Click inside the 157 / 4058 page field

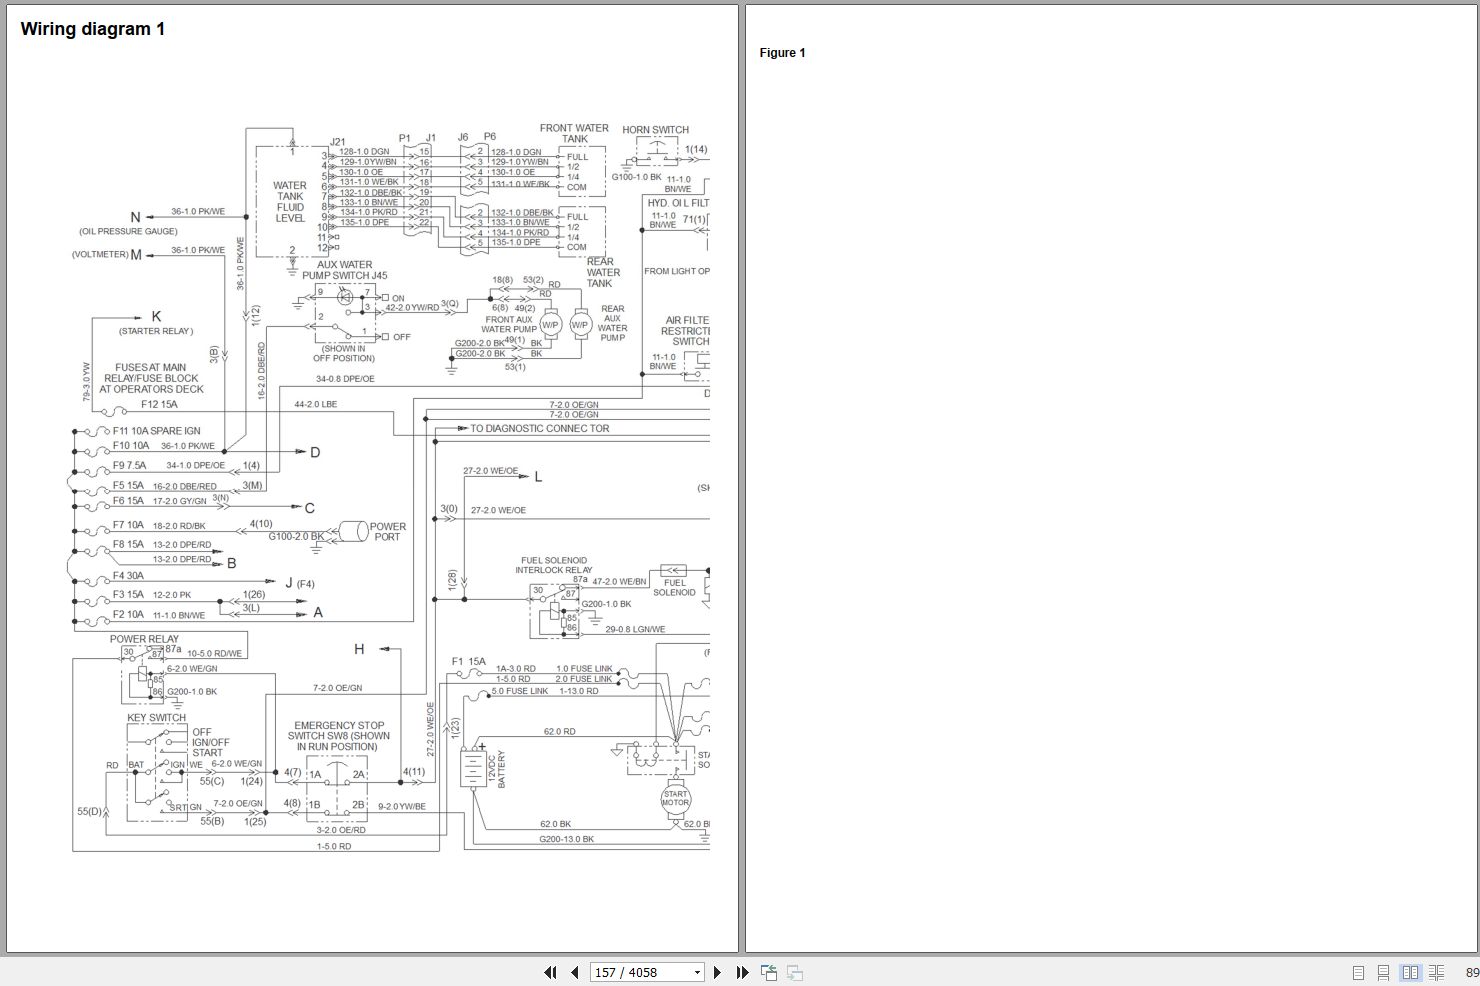pyautogui.click(x=630, y=972)
